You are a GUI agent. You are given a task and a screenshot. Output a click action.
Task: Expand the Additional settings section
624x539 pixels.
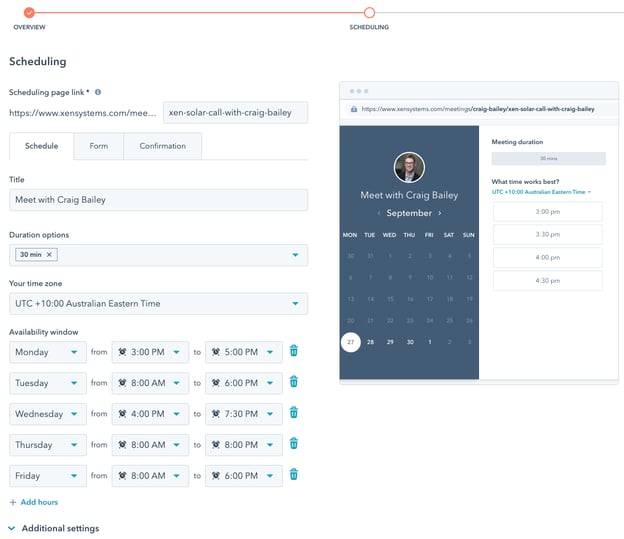click(53, 528)
